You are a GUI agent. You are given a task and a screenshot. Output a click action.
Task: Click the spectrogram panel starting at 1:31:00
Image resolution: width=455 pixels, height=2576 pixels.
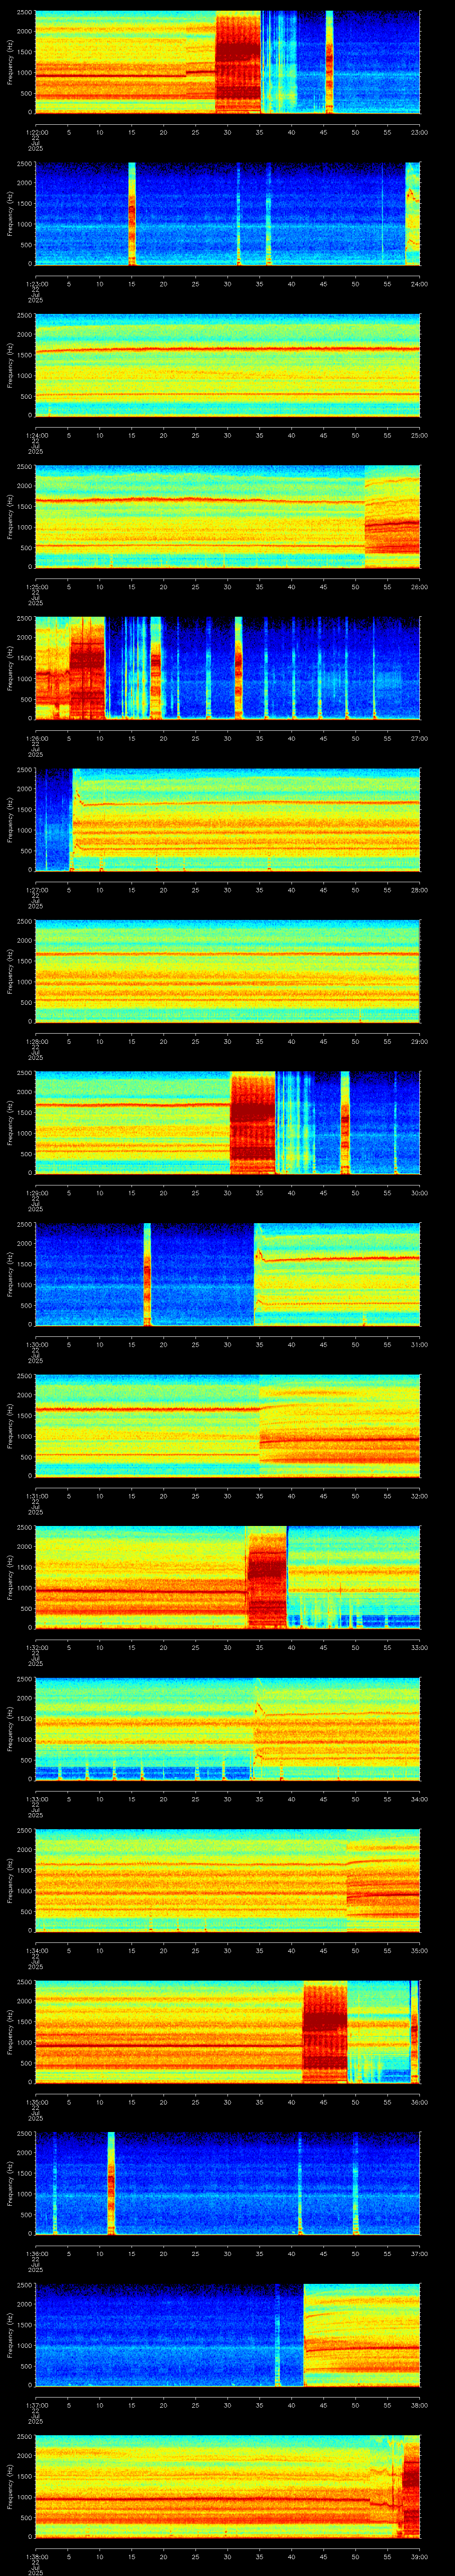coord(227,1426)
